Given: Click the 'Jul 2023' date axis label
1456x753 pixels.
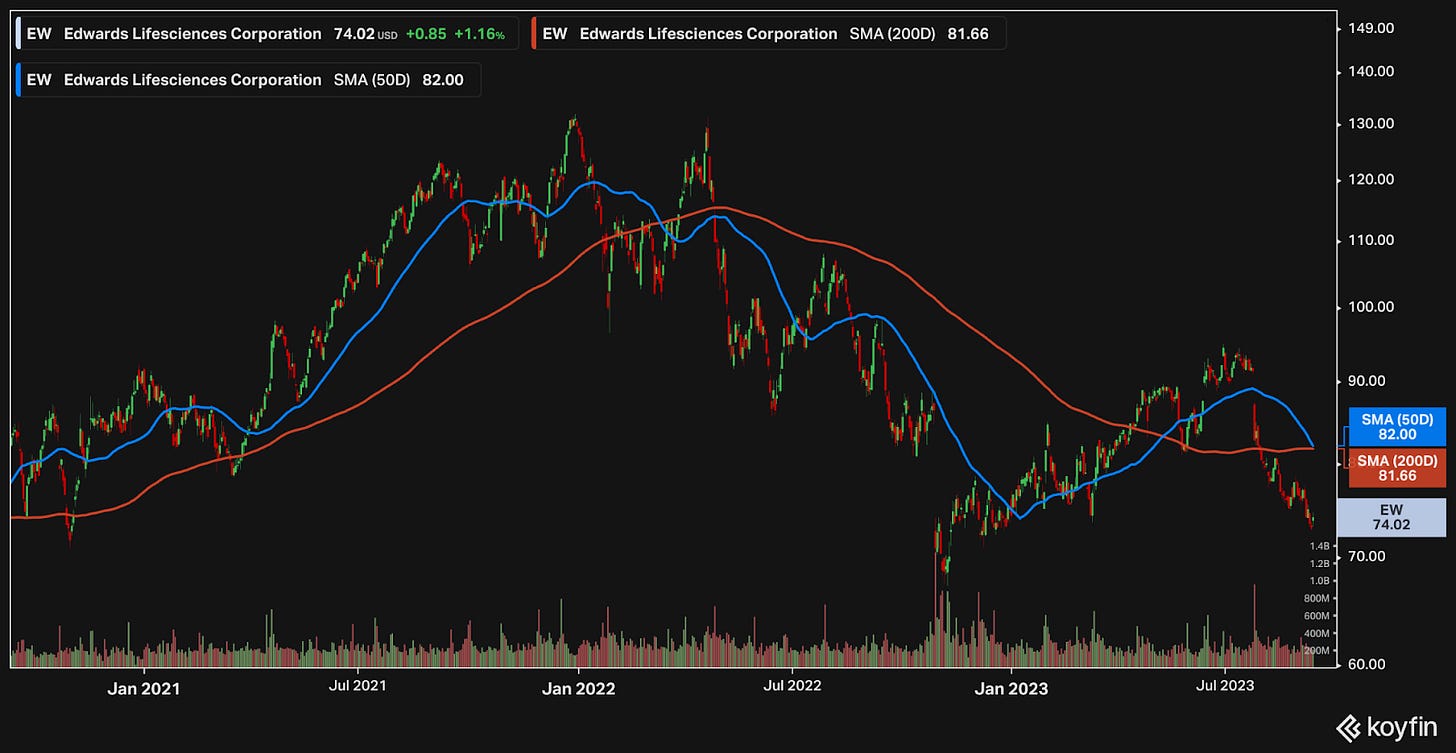Looking at the screenshot, I should pyautogui.click(x=1224, y=686).
